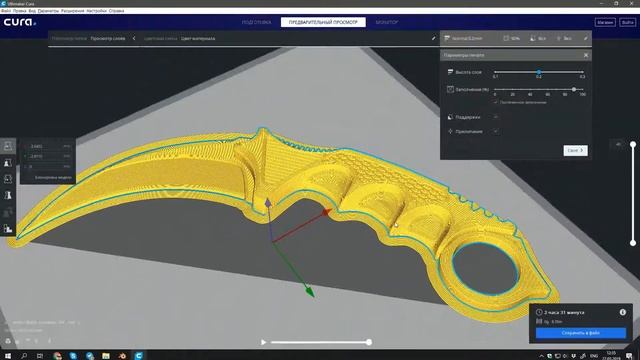Open Windows taskbar search
The image size is (640, 360).
click(24, 356)
